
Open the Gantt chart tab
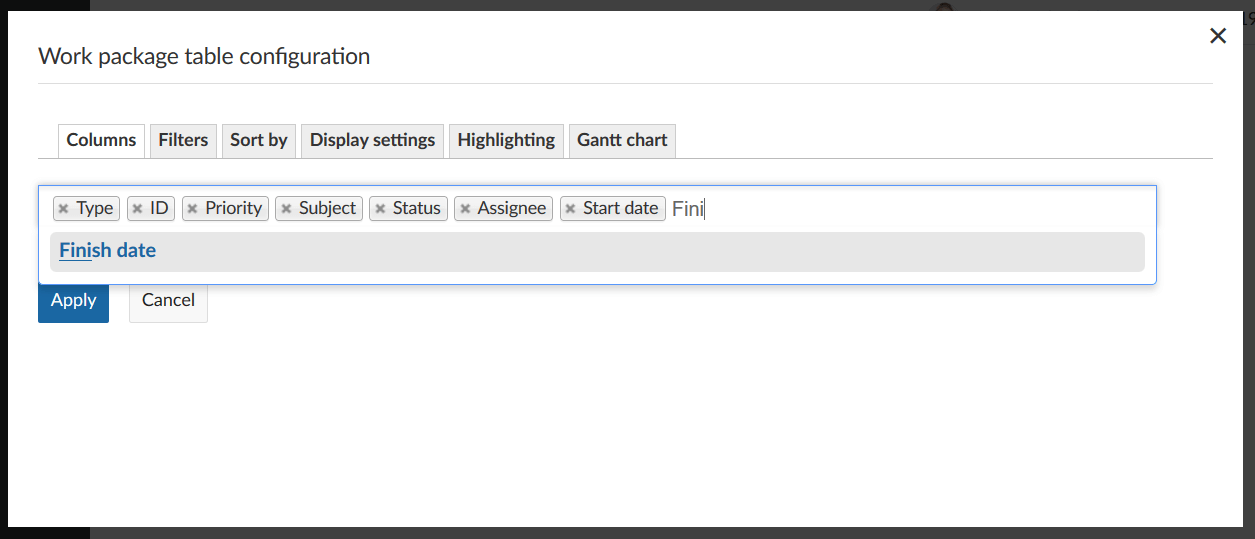pos(622,140)
